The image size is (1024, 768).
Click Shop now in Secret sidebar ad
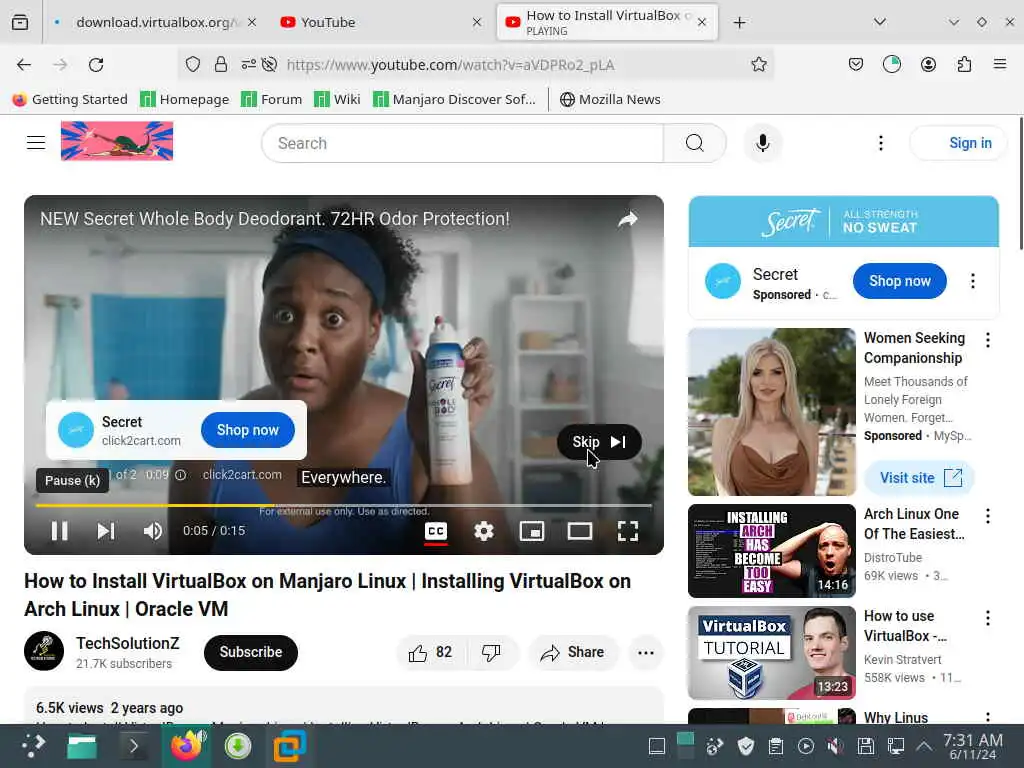coord(899,281)
